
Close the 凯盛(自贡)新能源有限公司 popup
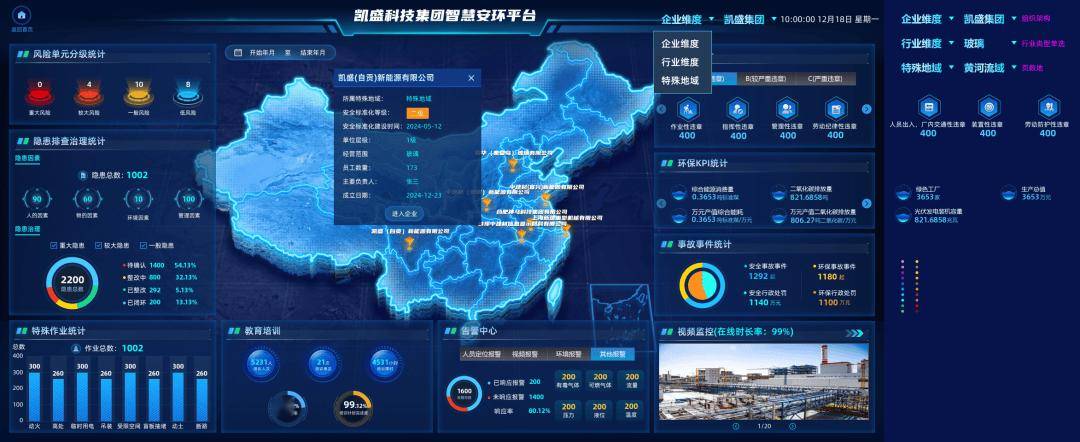(471, 77)
